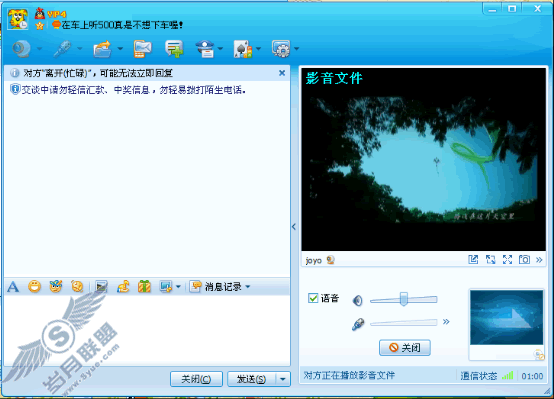This screenshot has height=399, width=554.
Task: Open the send file folder icon
Action: (102, 49)
